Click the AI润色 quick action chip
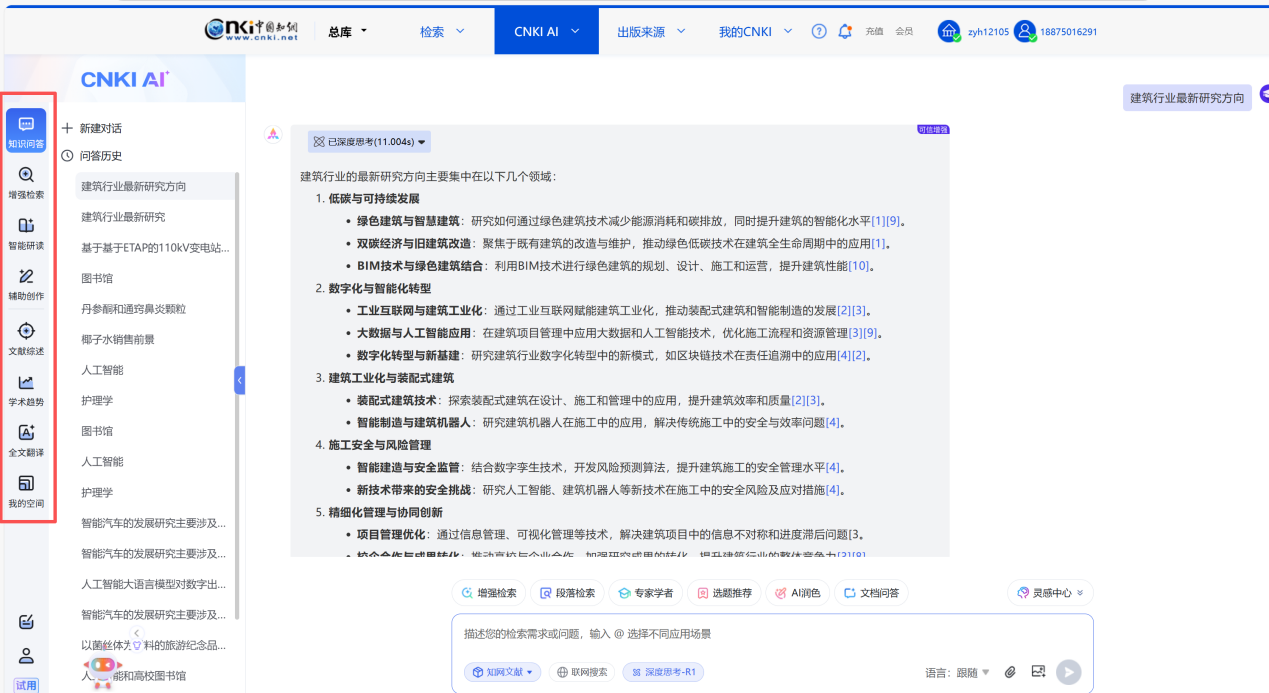 coord(797,593)
